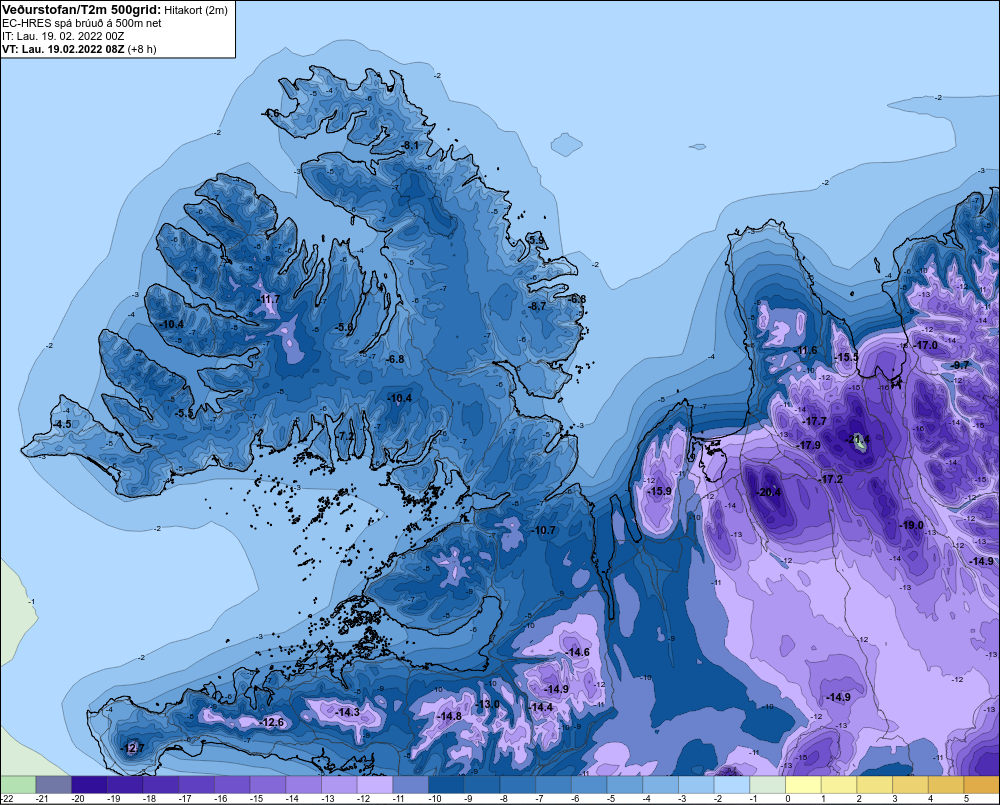Screen dimensions: 1000x805
Task: Click the temperature label -5.9
Action: tap(537, 240)
